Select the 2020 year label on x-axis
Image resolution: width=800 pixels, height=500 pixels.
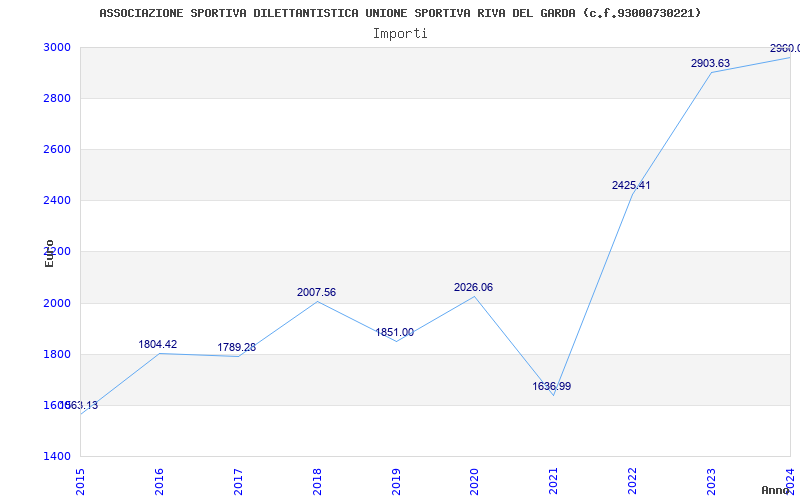pos(474,480)
